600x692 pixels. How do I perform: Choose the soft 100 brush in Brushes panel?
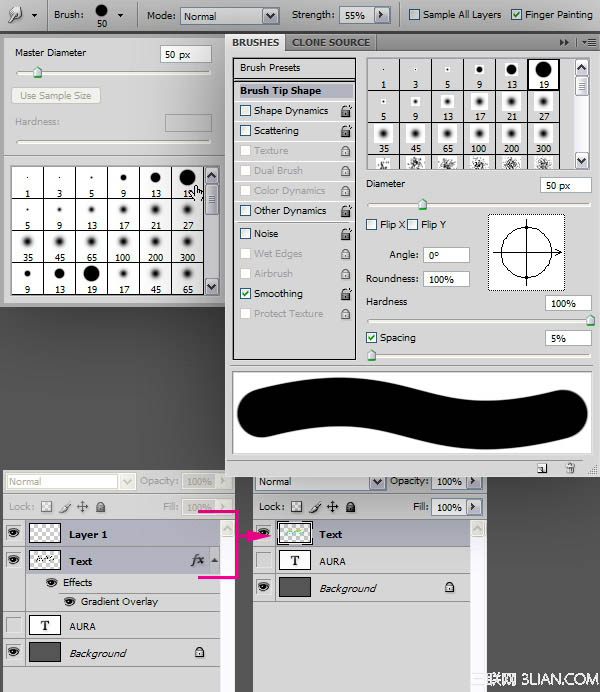click(x=479, y=139)
